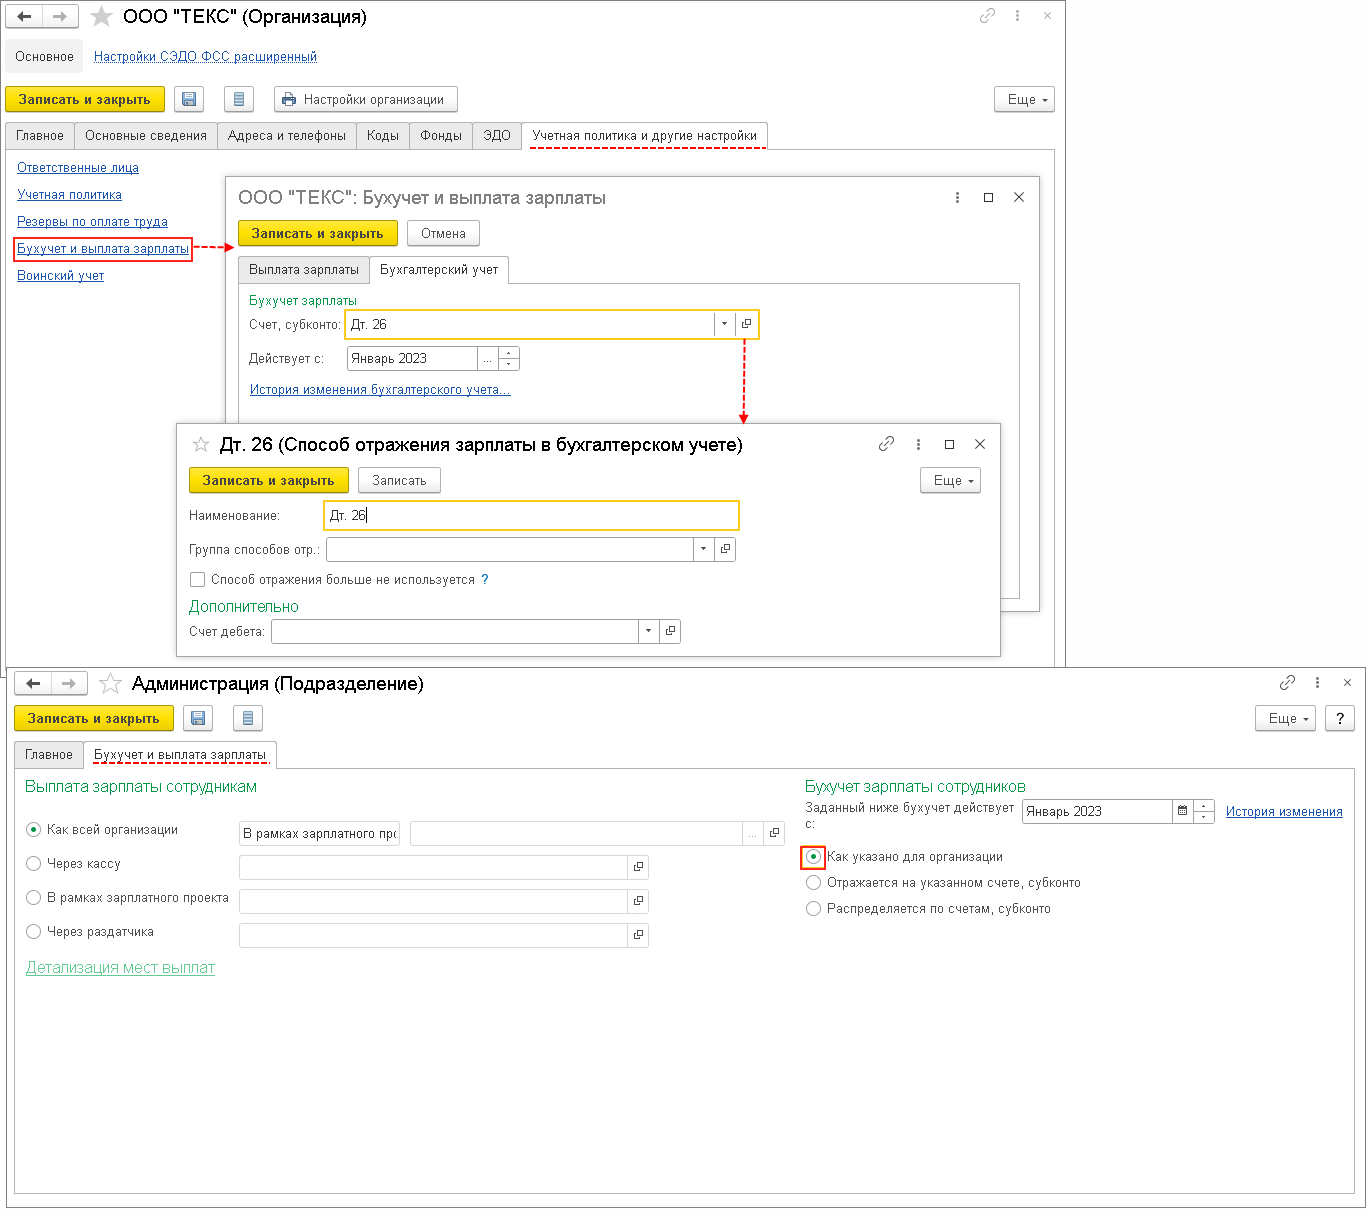Add Администрация subdivision to favorites star
The height and width of the screenshot is (1212, 1368).
coord(110,683)
